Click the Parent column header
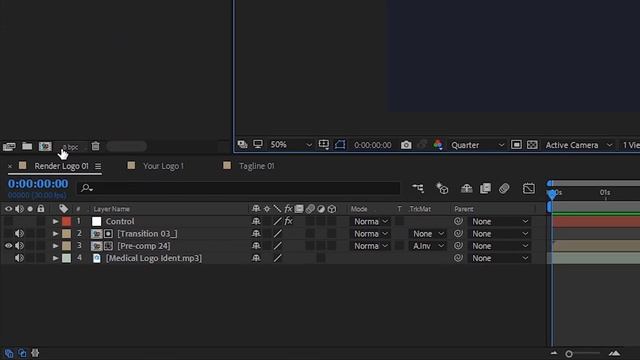 coord(464,209)
